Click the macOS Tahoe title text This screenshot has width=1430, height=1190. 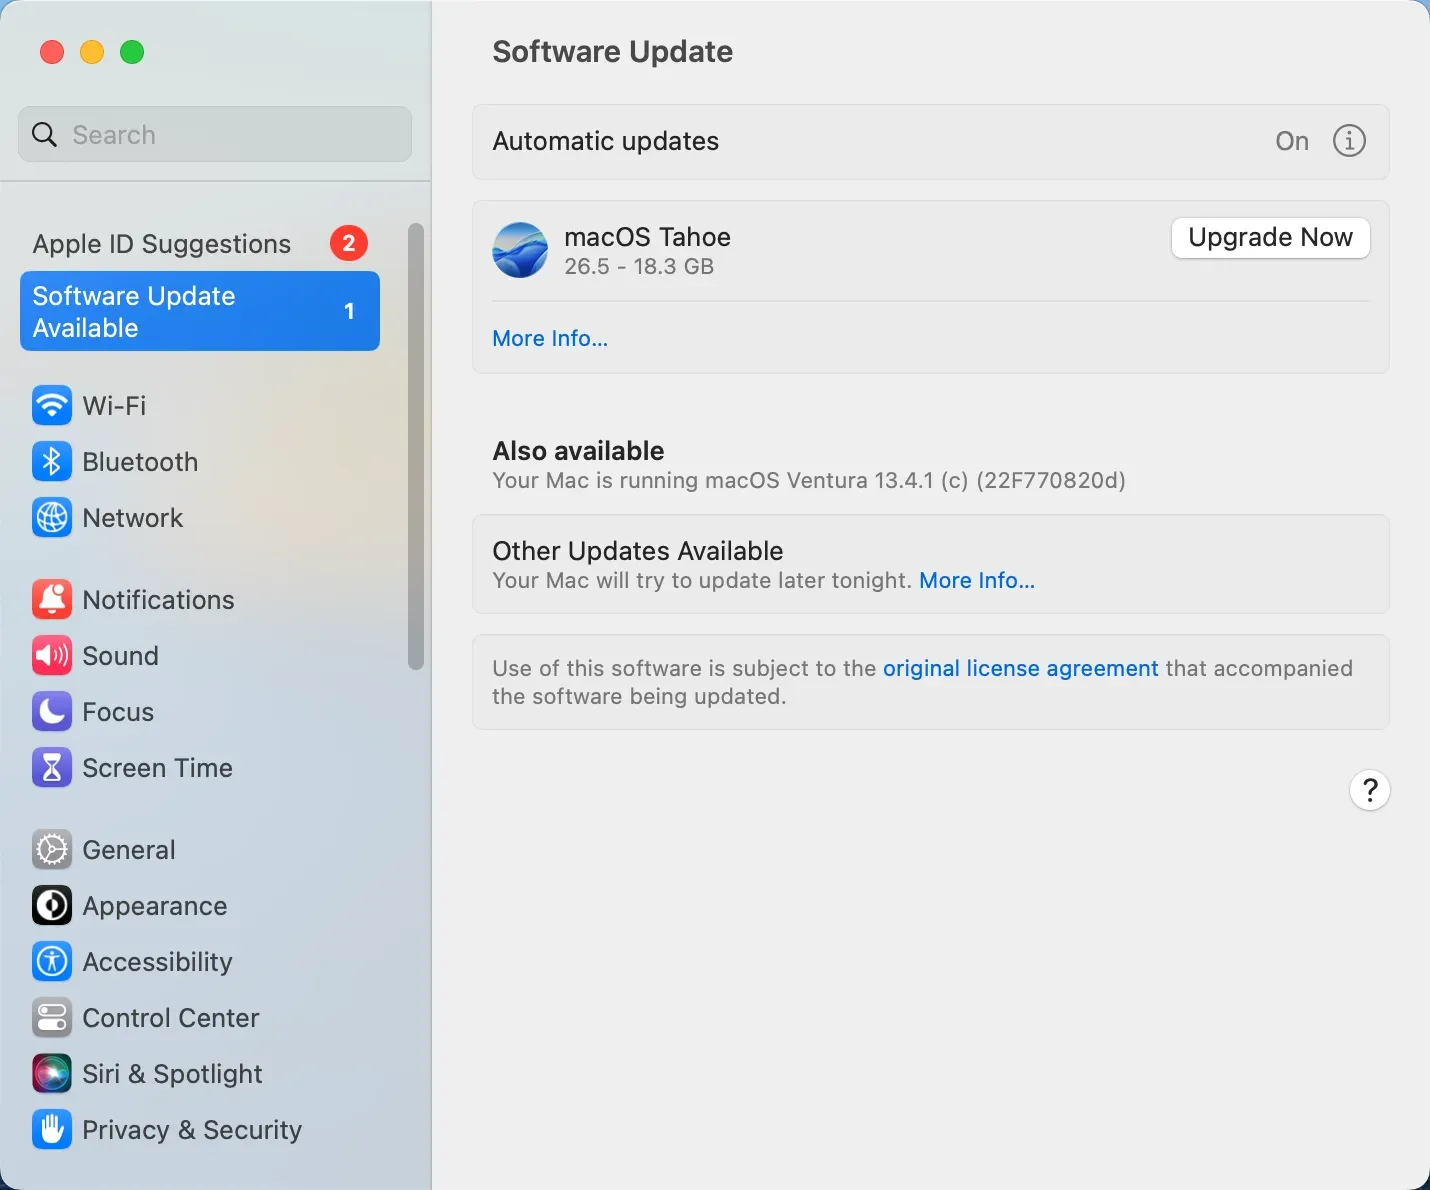647,237
